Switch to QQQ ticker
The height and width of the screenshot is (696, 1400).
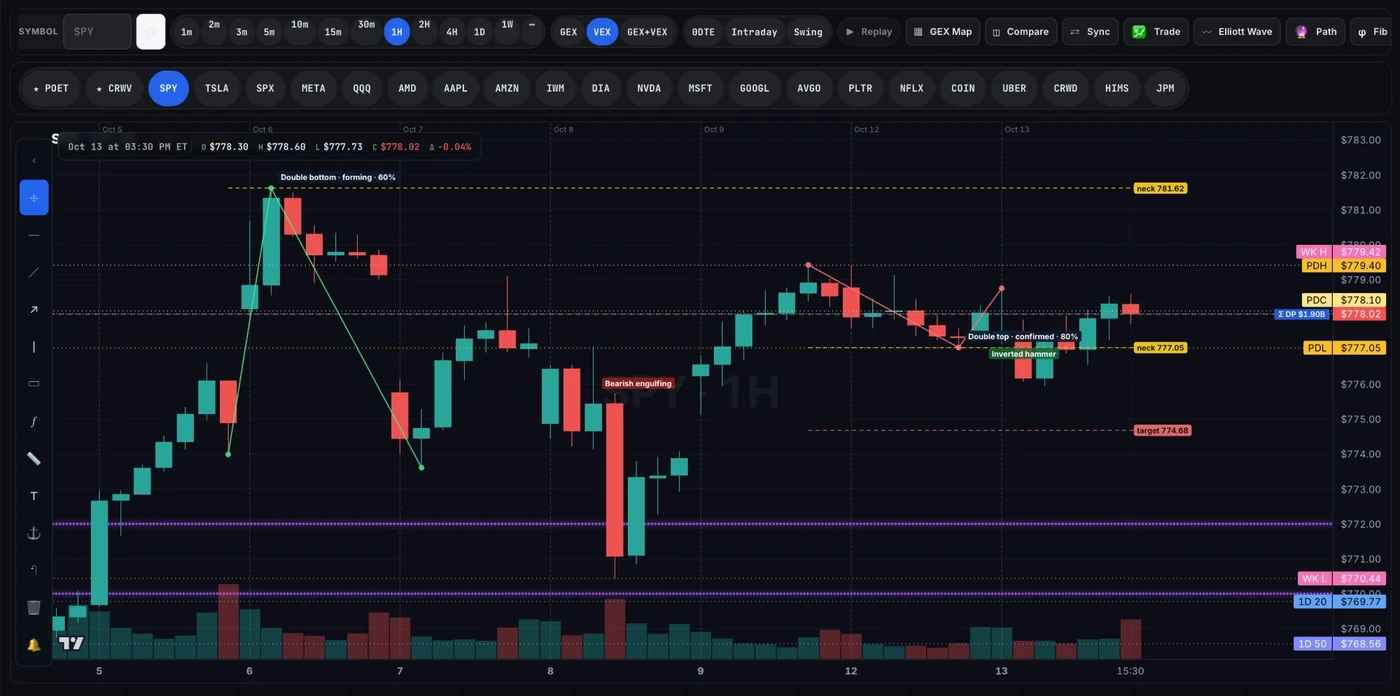[x=362, y=88]
